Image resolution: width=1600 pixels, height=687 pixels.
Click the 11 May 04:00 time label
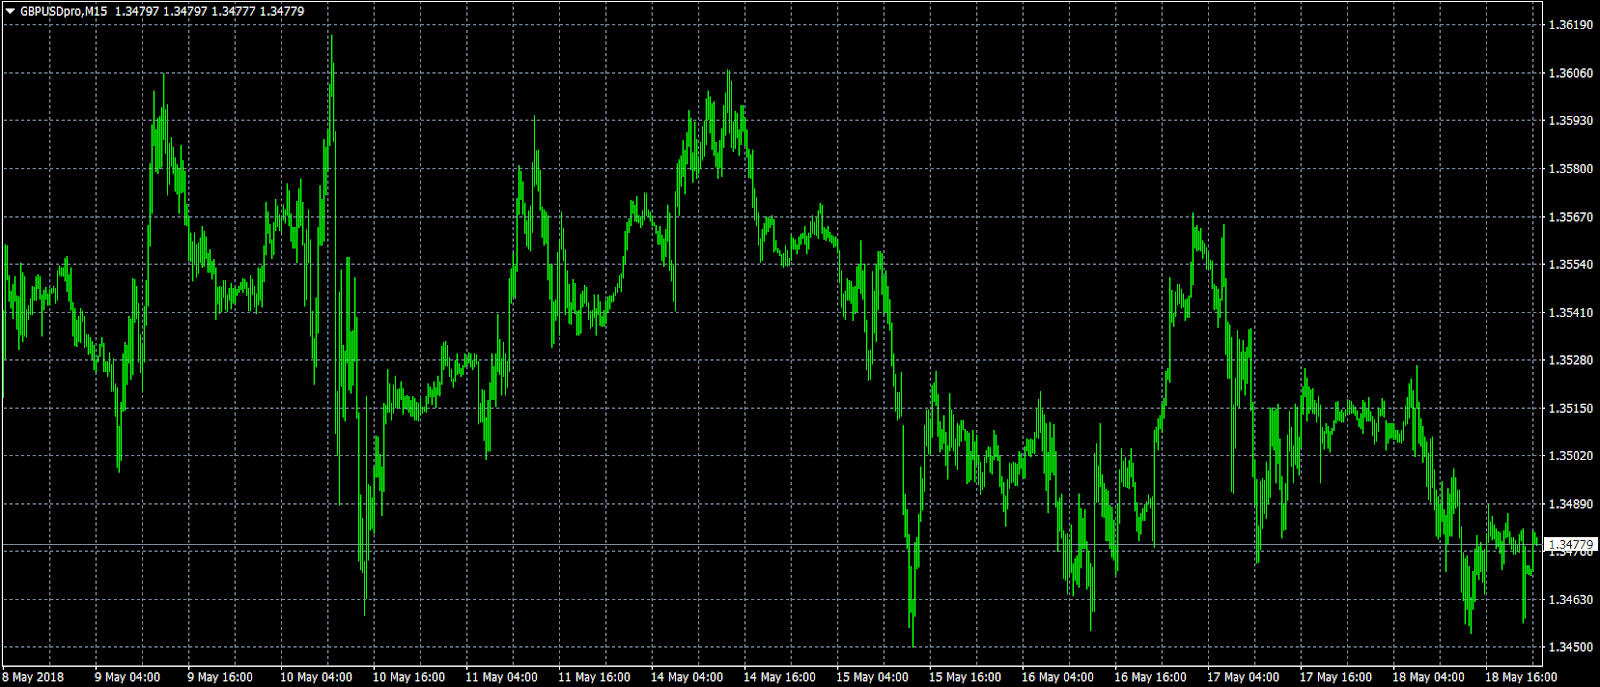(501, 677)
